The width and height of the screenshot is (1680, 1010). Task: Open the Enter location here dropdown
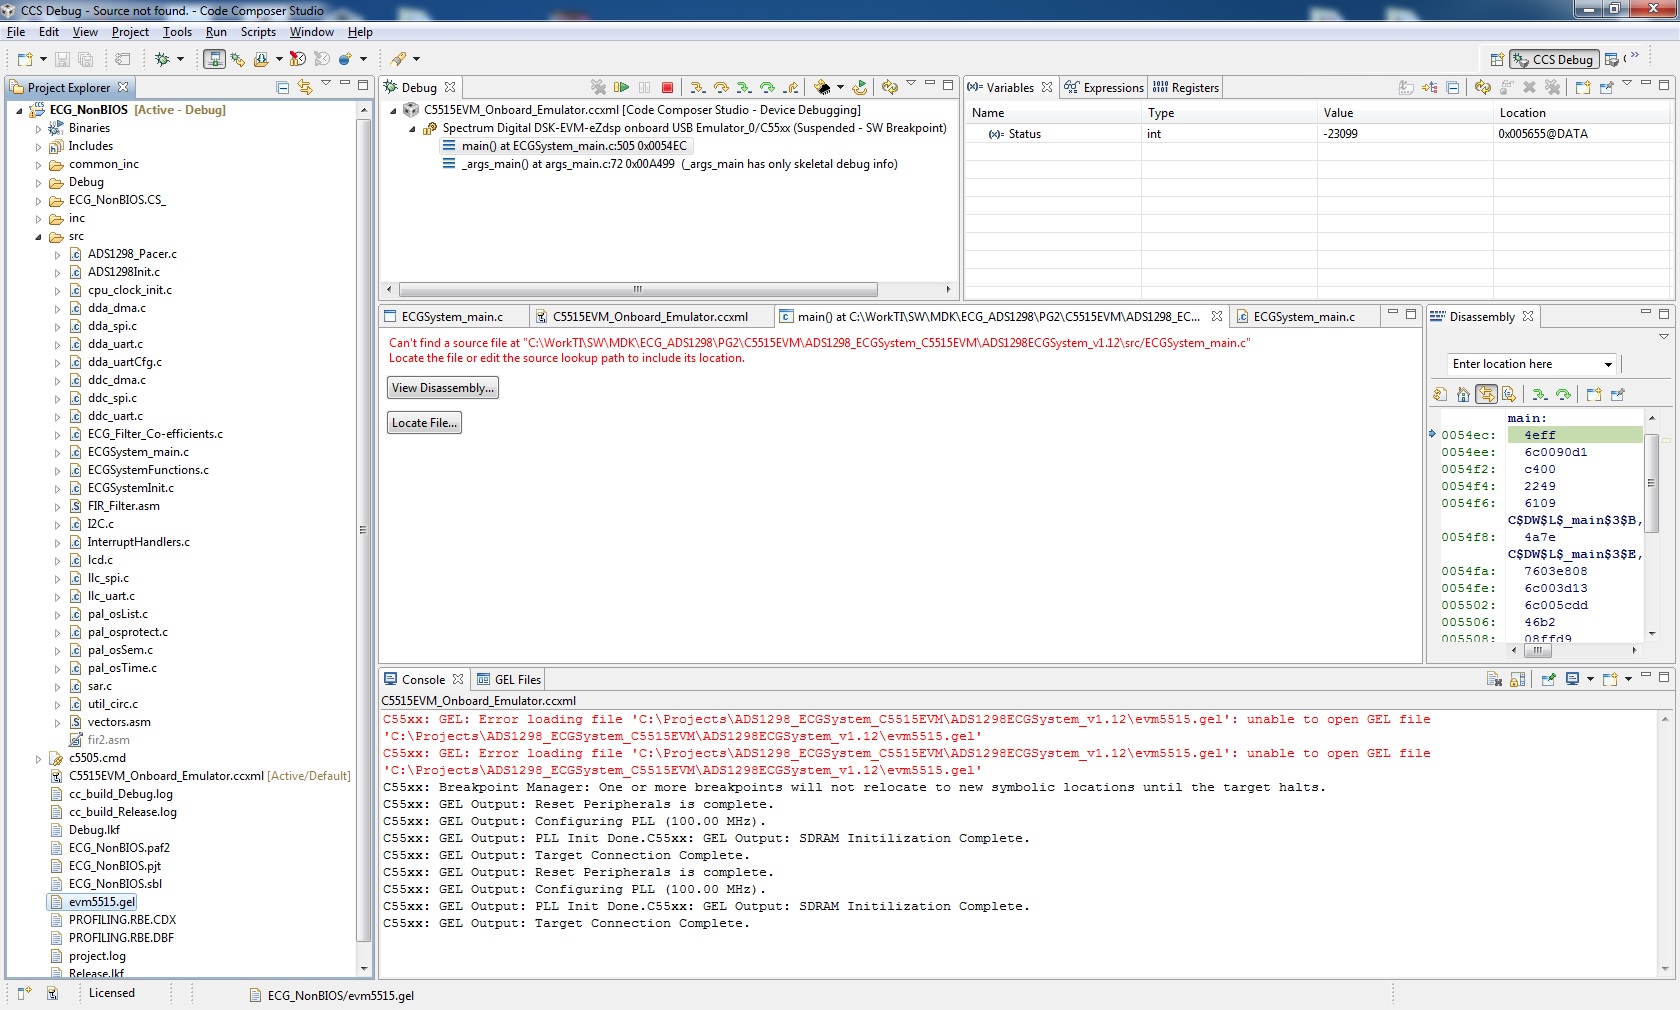(1608, 365)
